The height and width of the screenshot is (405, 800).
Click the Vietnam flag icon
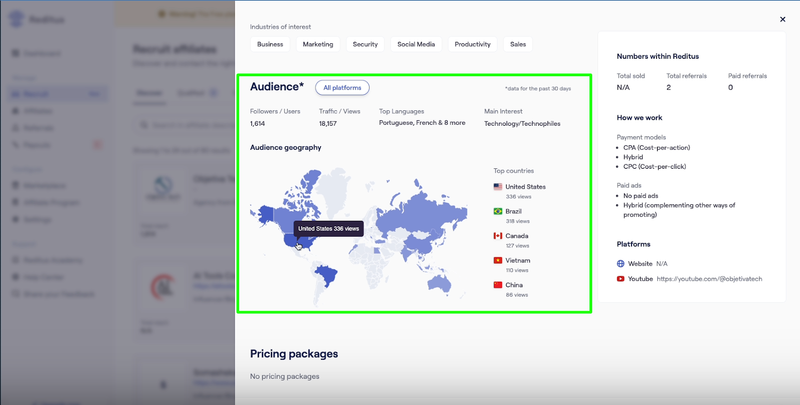point(498,260)
